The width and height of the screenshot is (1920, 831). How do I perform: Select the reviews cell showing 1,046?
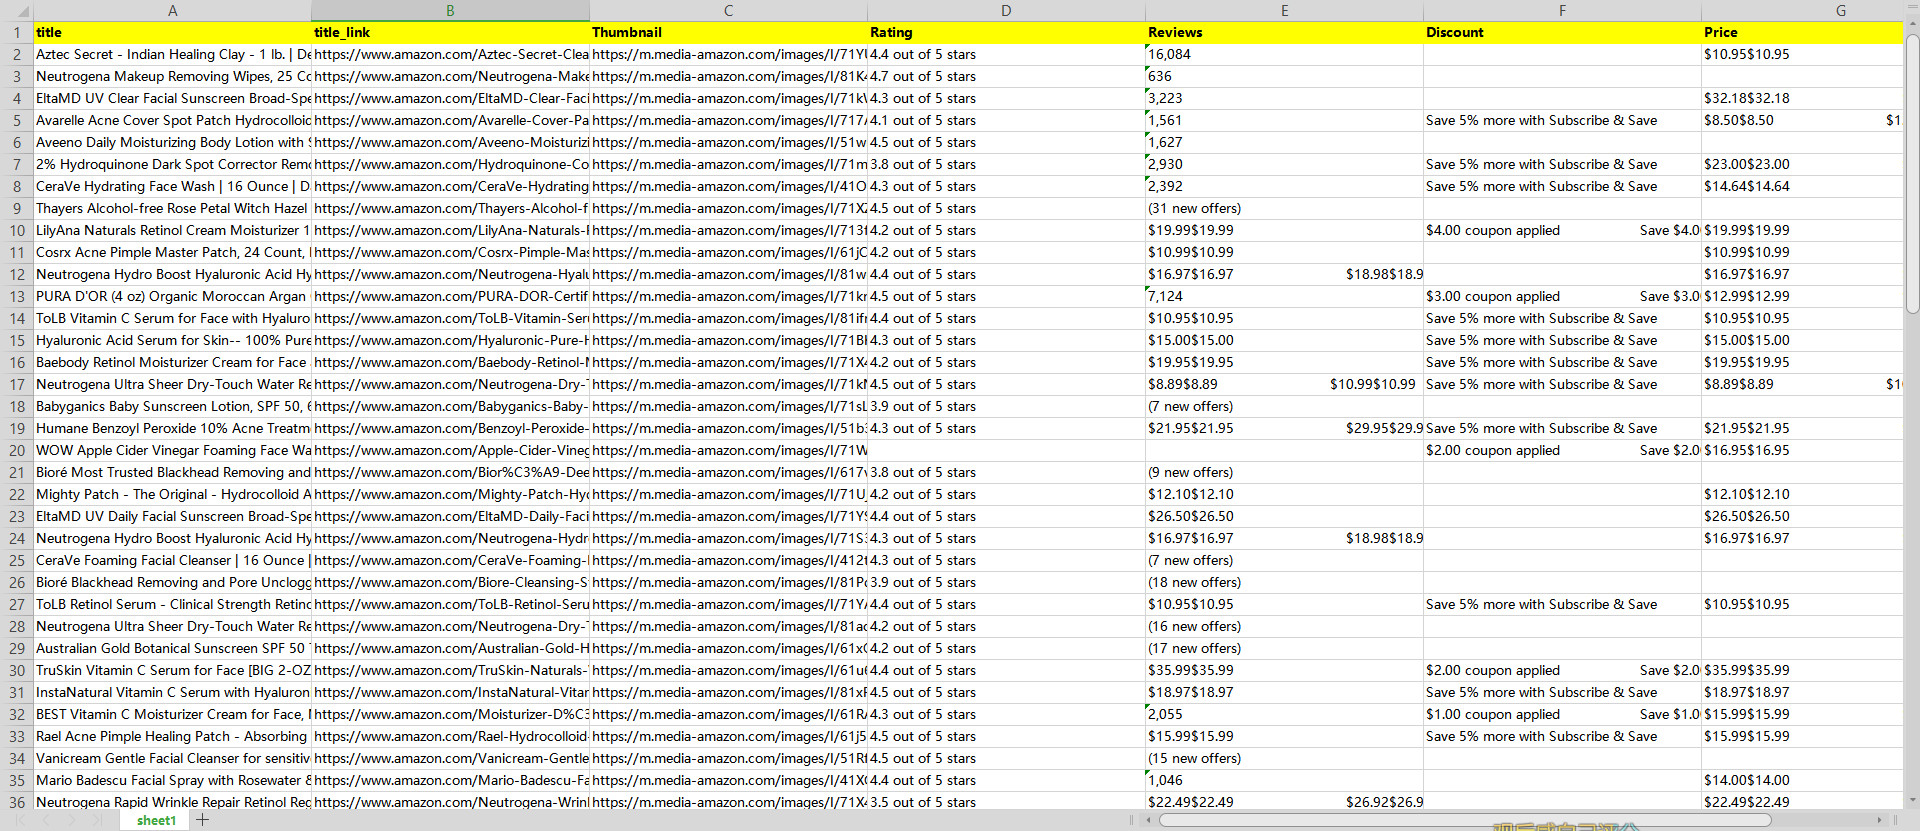1284,780
